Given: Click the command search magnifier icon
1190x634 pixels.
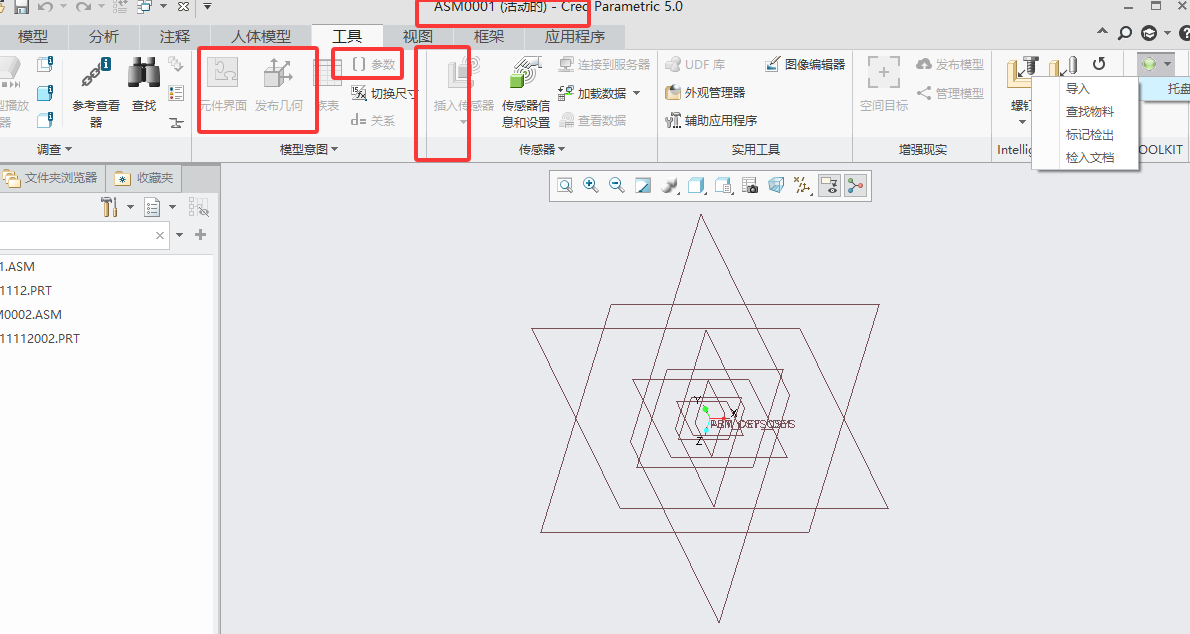Looking at the screenshot, I should (1125, 33).
